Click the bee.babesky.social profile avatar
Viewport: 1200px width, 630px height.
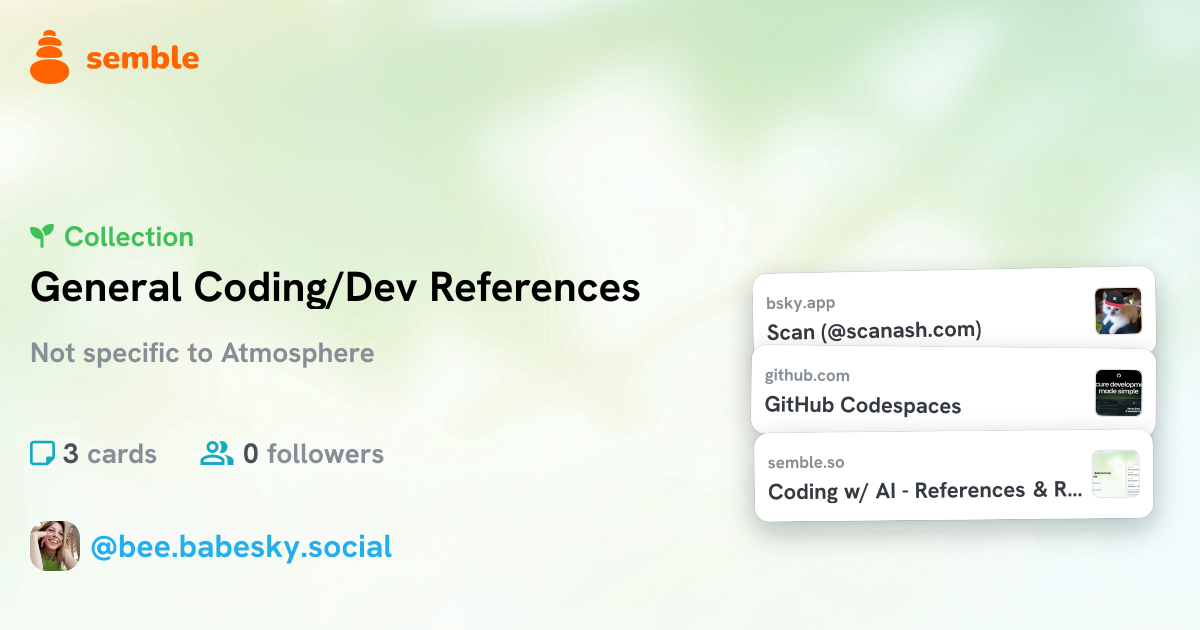point(55,546)
